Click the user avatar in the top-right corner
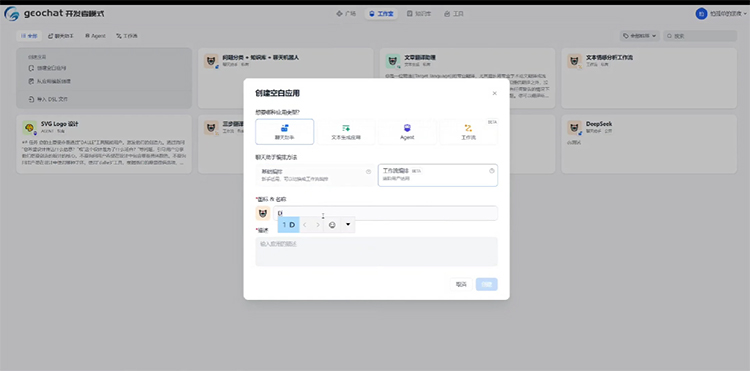The height and width of the screenshot is (371, 750). [701, 14]
